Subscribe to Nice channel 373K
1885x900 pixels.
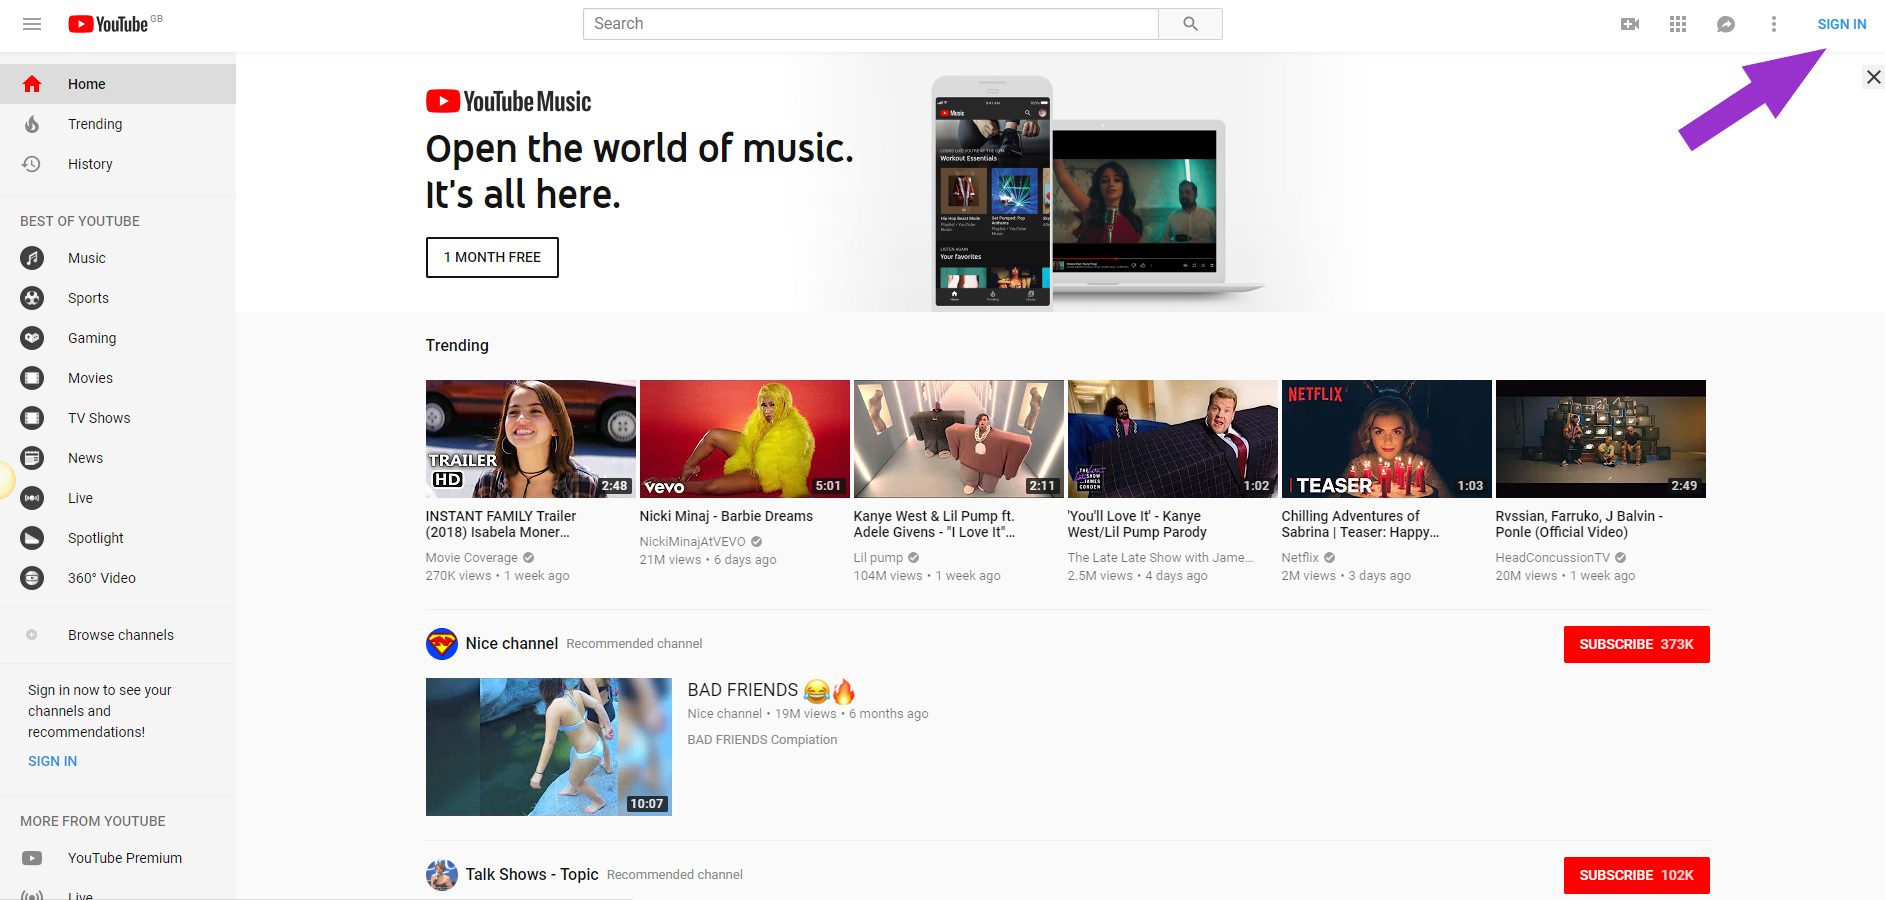tap(1637, 644)
